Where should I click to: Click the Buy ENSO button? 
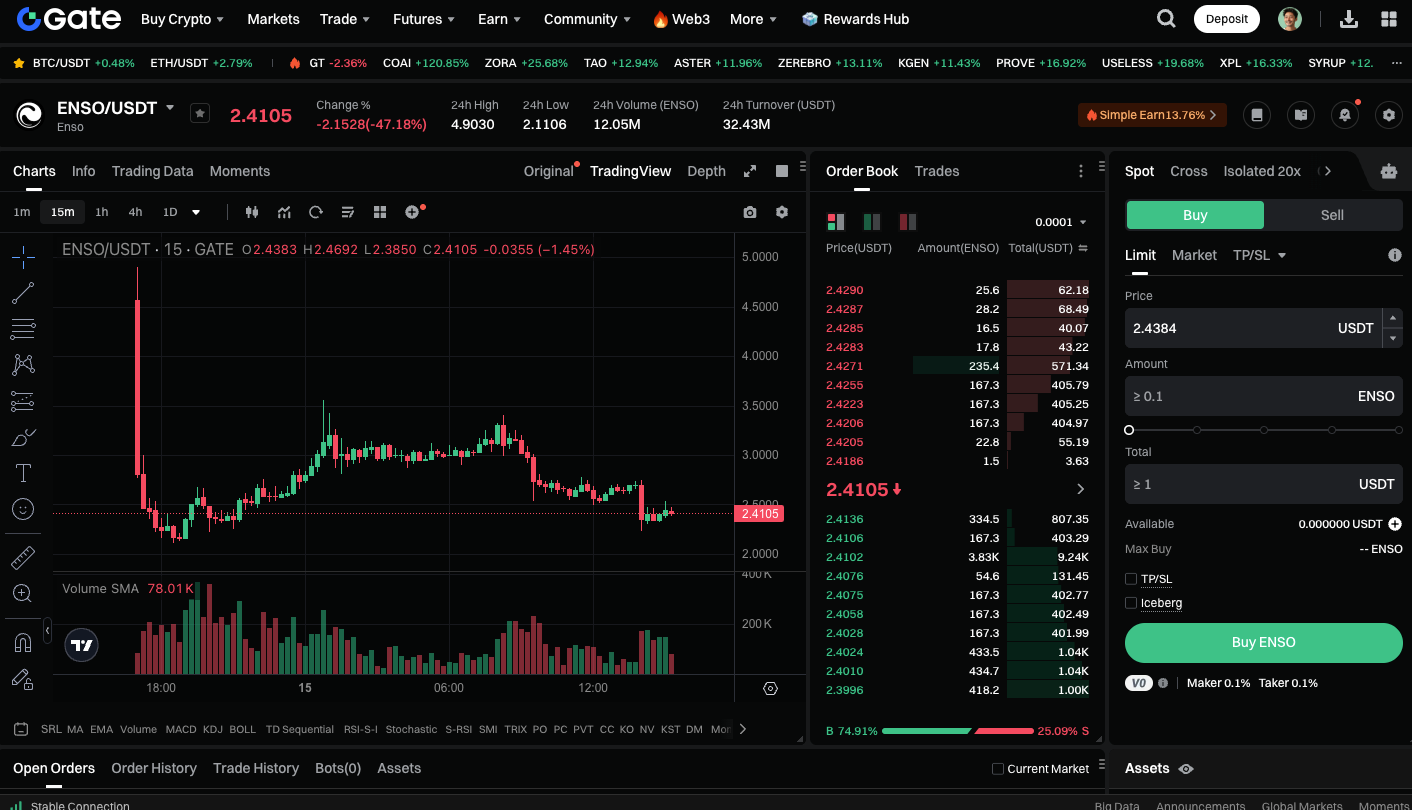click(1264, 643)
